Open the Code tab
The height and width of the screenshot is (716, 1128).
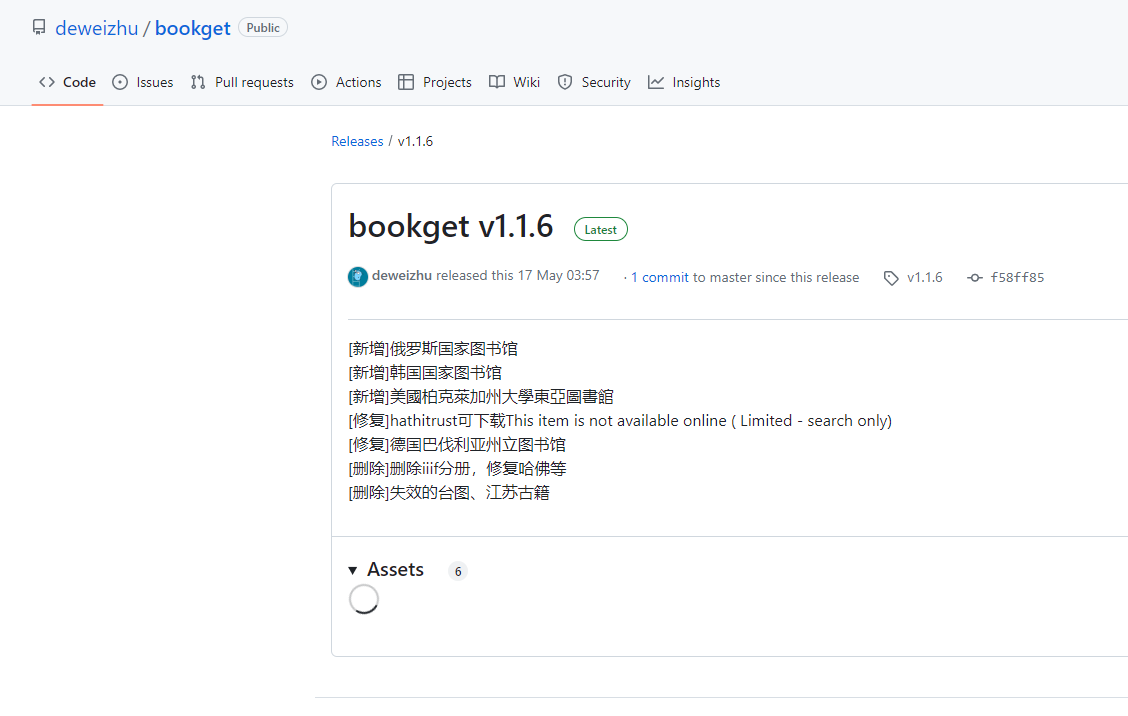pyautogui.click(x=67, y=82)
